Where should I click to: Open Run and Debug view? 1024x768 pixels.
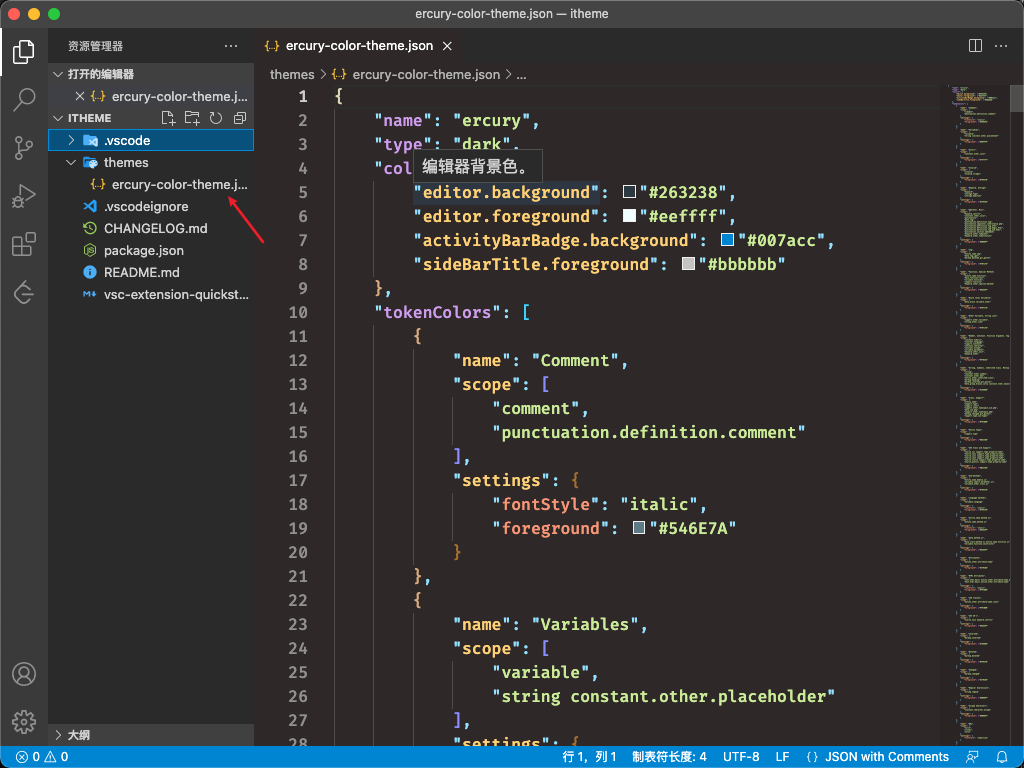[24, 196]
